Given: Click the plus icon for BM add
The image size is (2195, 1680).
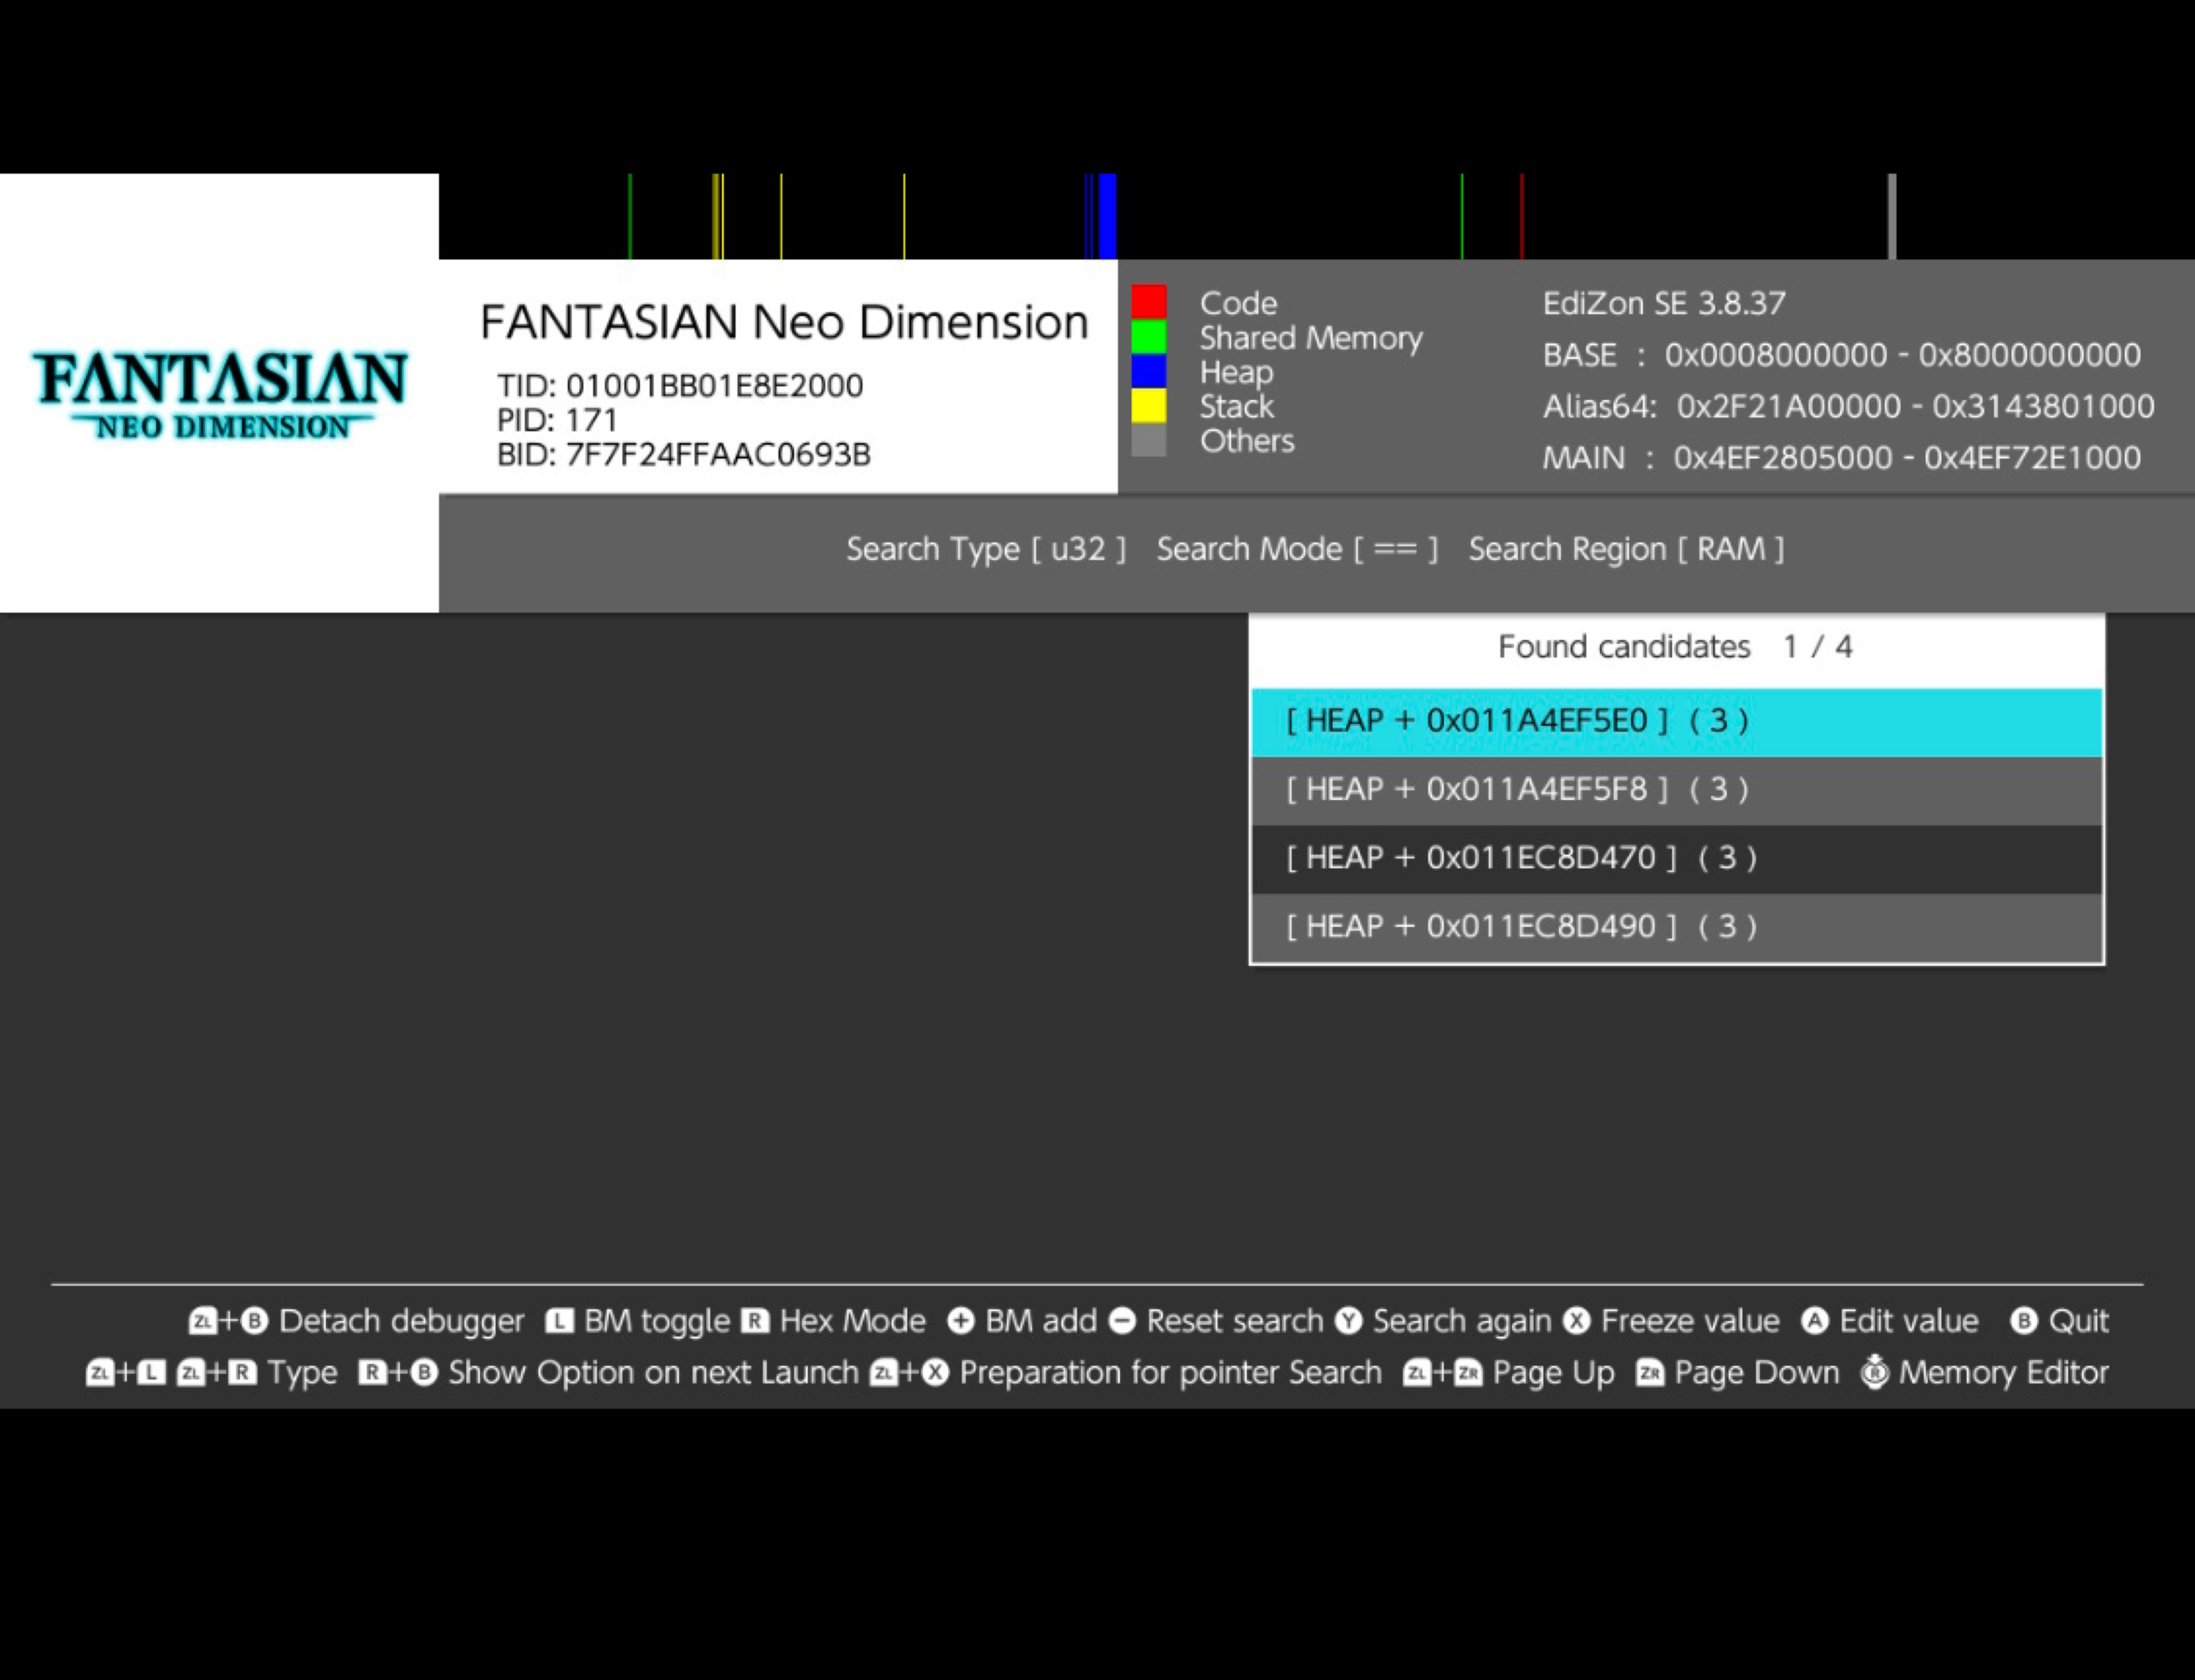Looking at the screenshot, I should 960,1322.
